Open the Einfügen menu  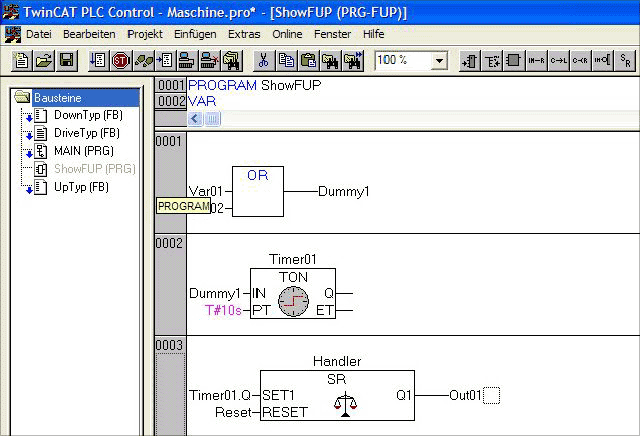[x=195, y=34]
